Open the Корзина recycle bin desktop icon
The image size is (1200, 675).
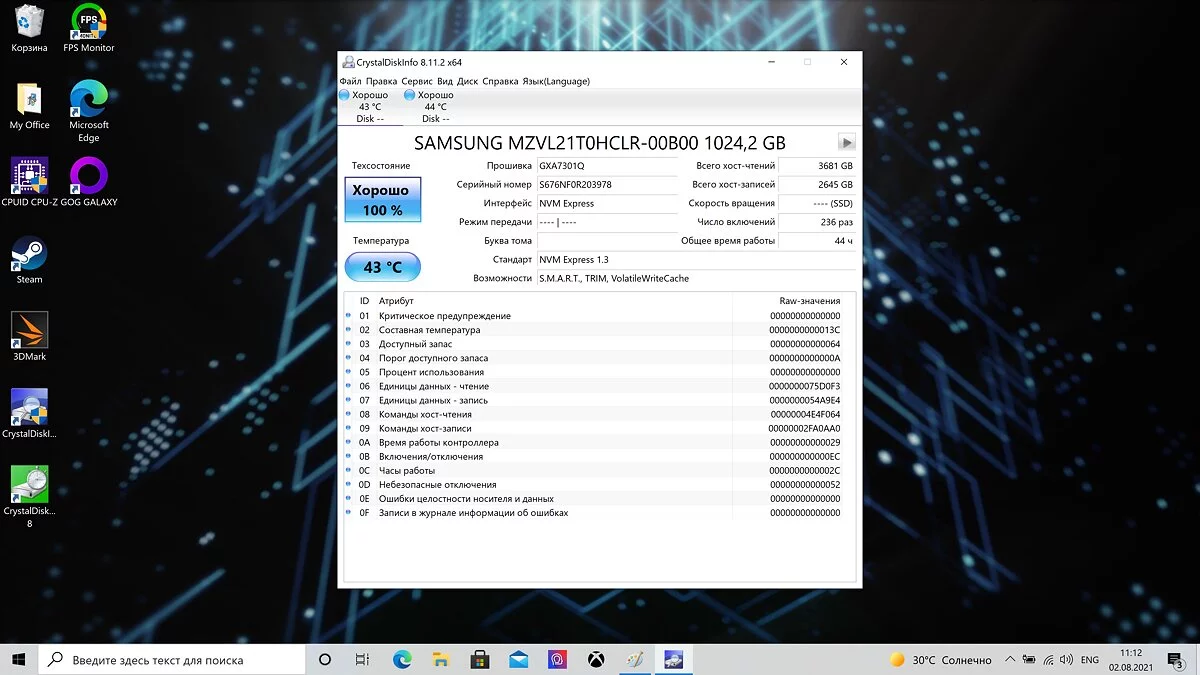coord(29,28)
